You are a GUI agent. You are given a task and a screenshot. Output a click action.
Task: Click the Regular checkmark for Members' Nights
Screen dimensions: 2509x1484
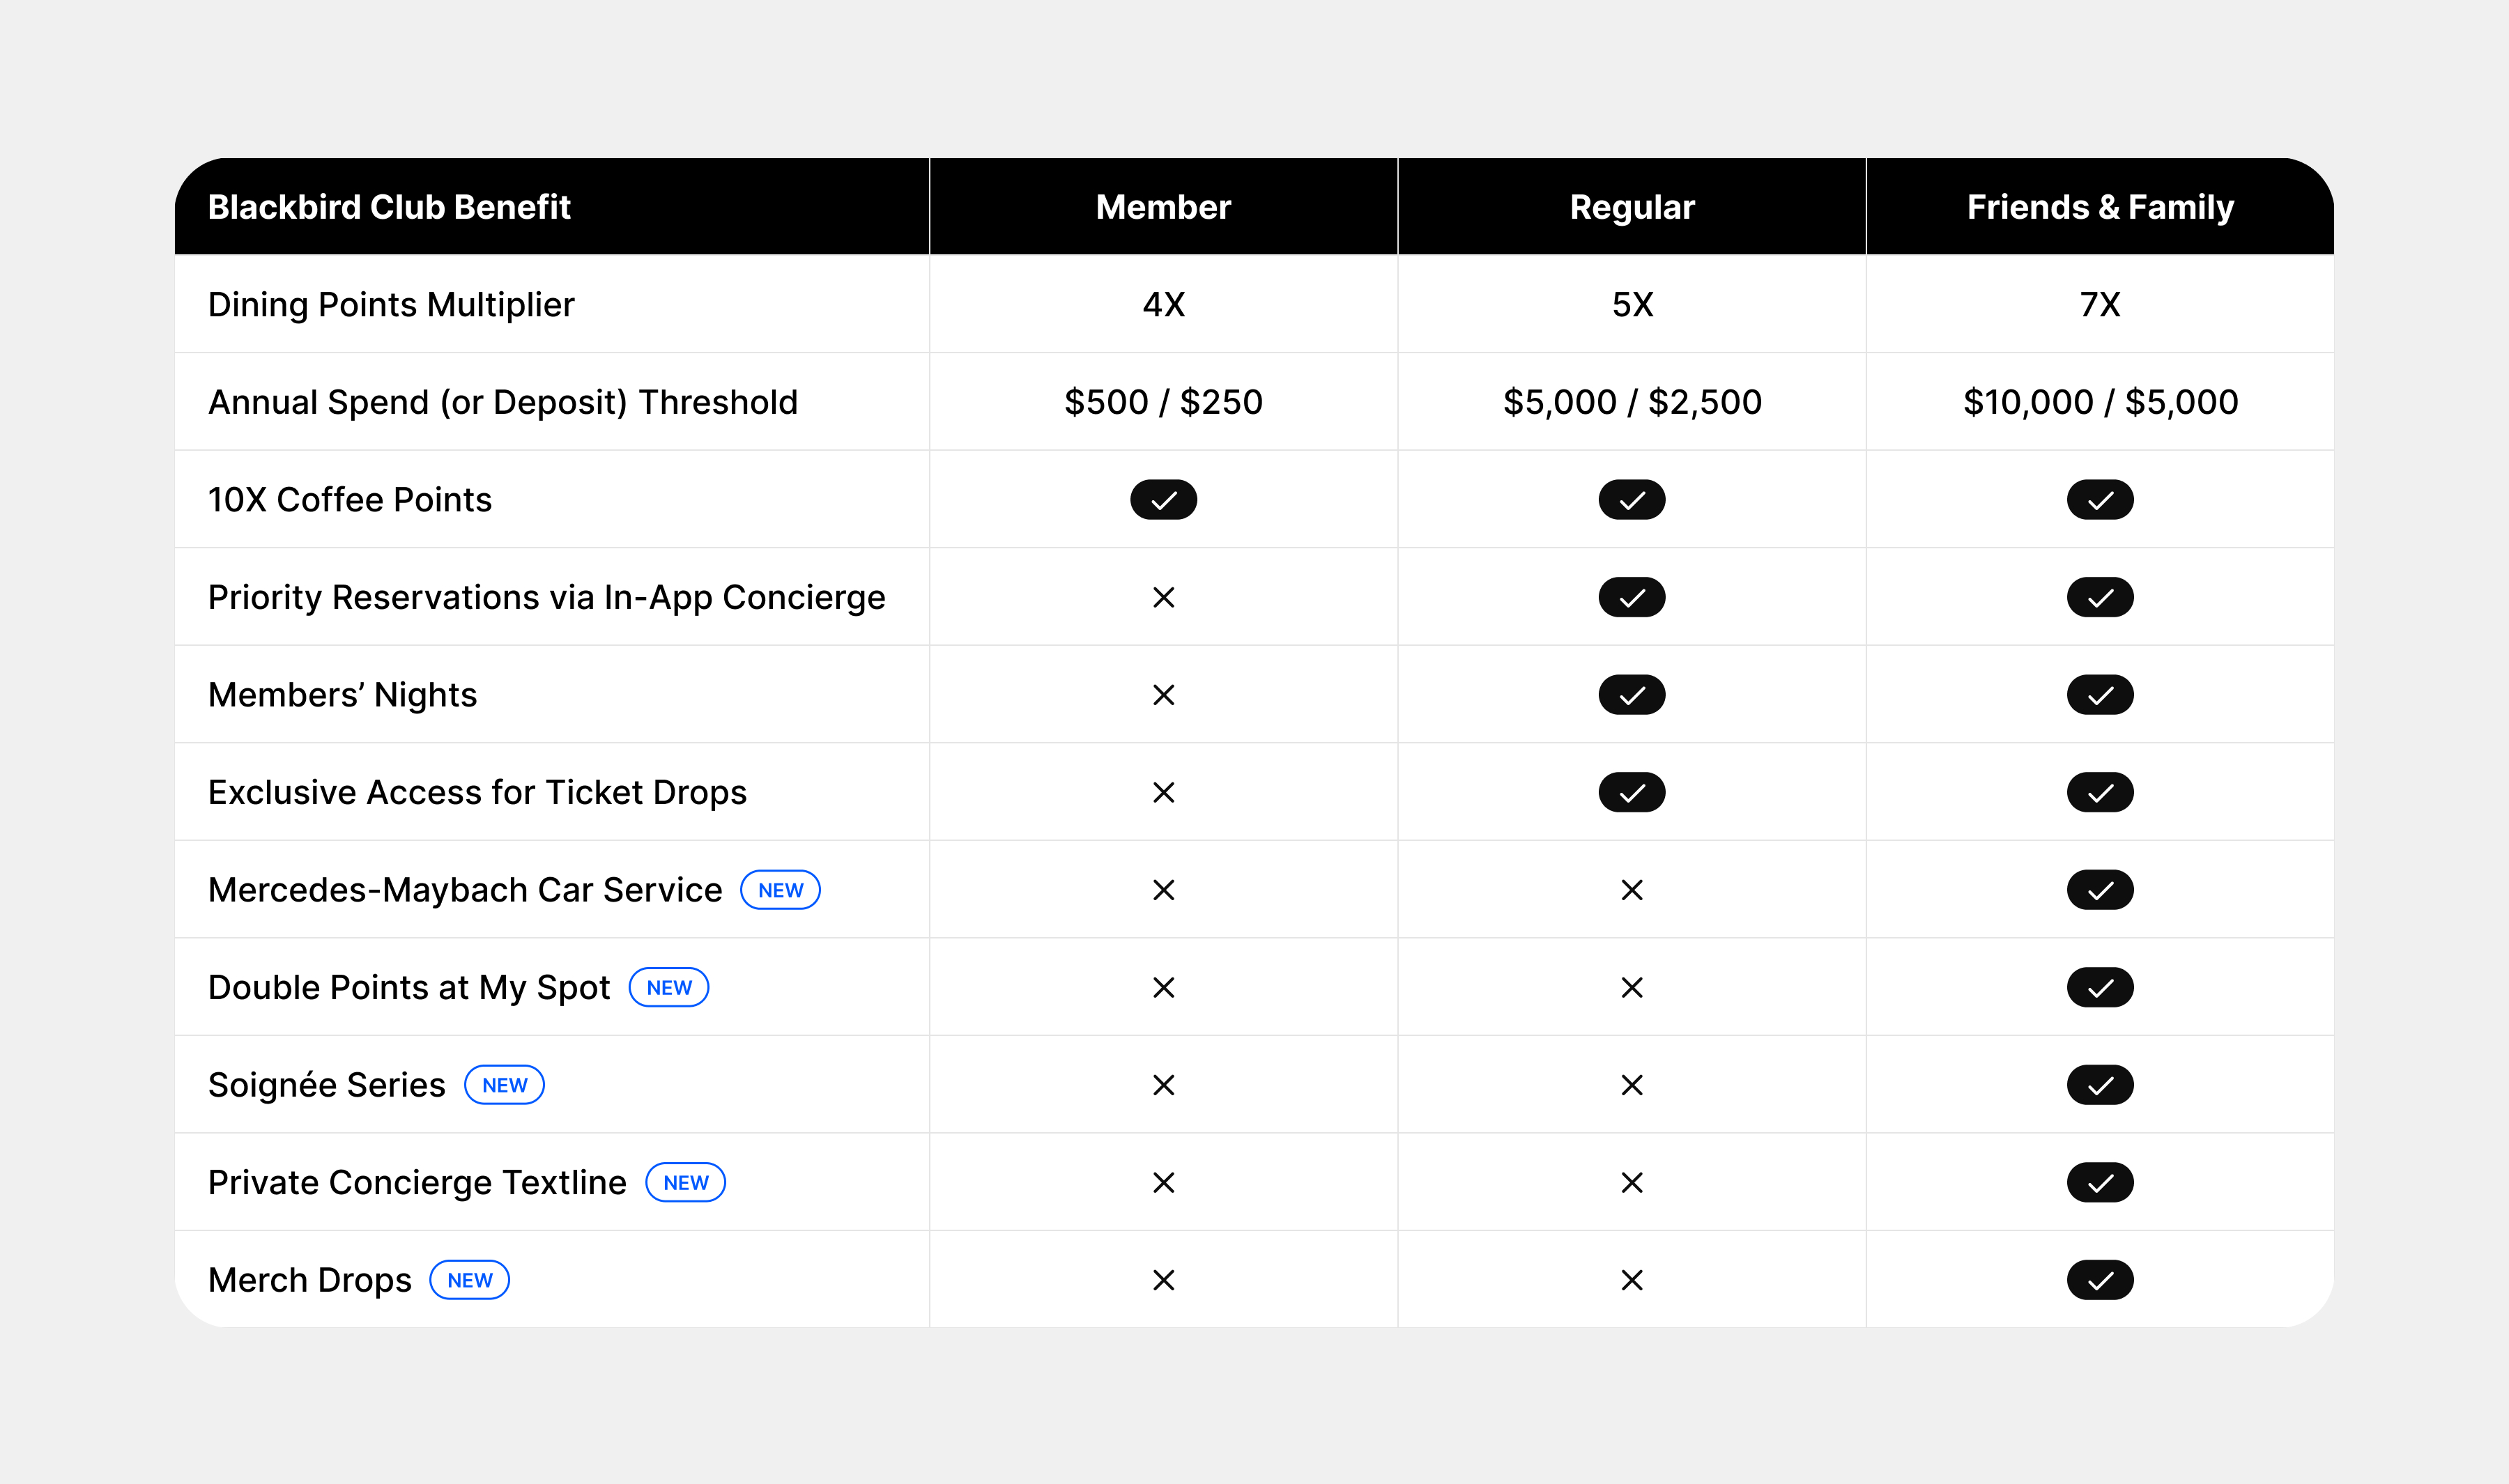click(x=1631, y=694)
